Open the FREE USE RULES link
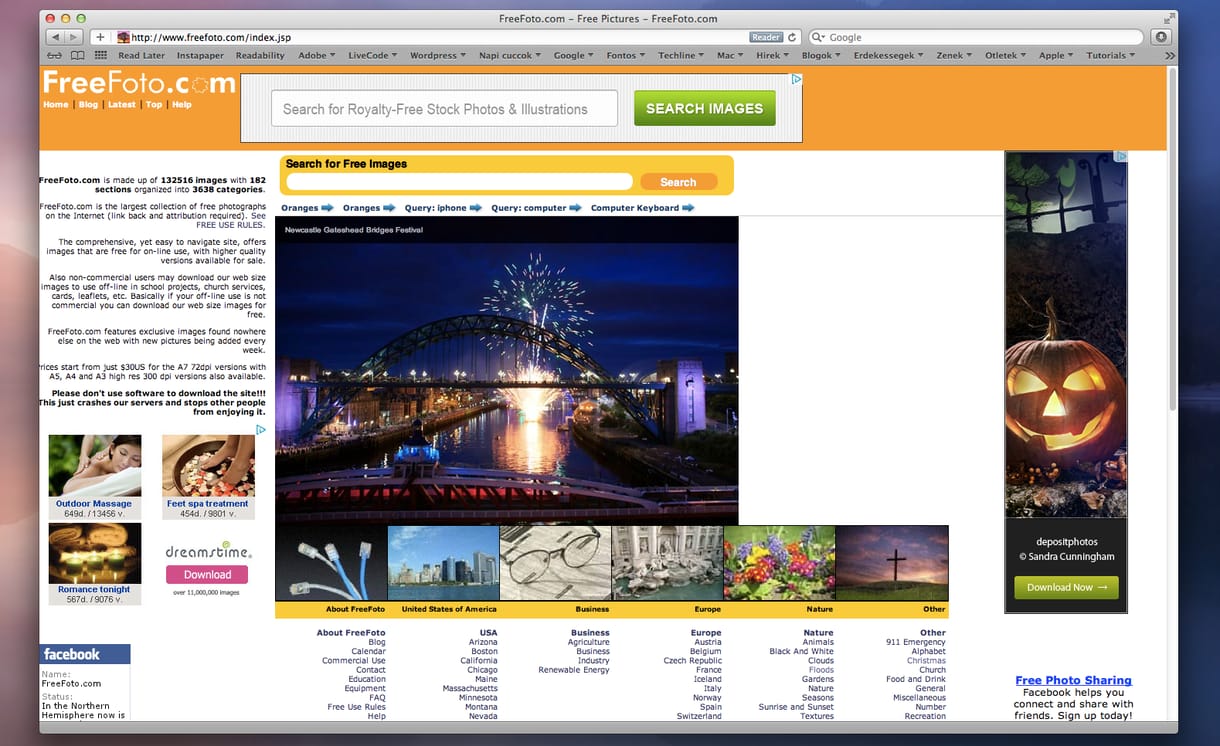The height and width of the screenshot is (746, 1220). coord(230,225)
